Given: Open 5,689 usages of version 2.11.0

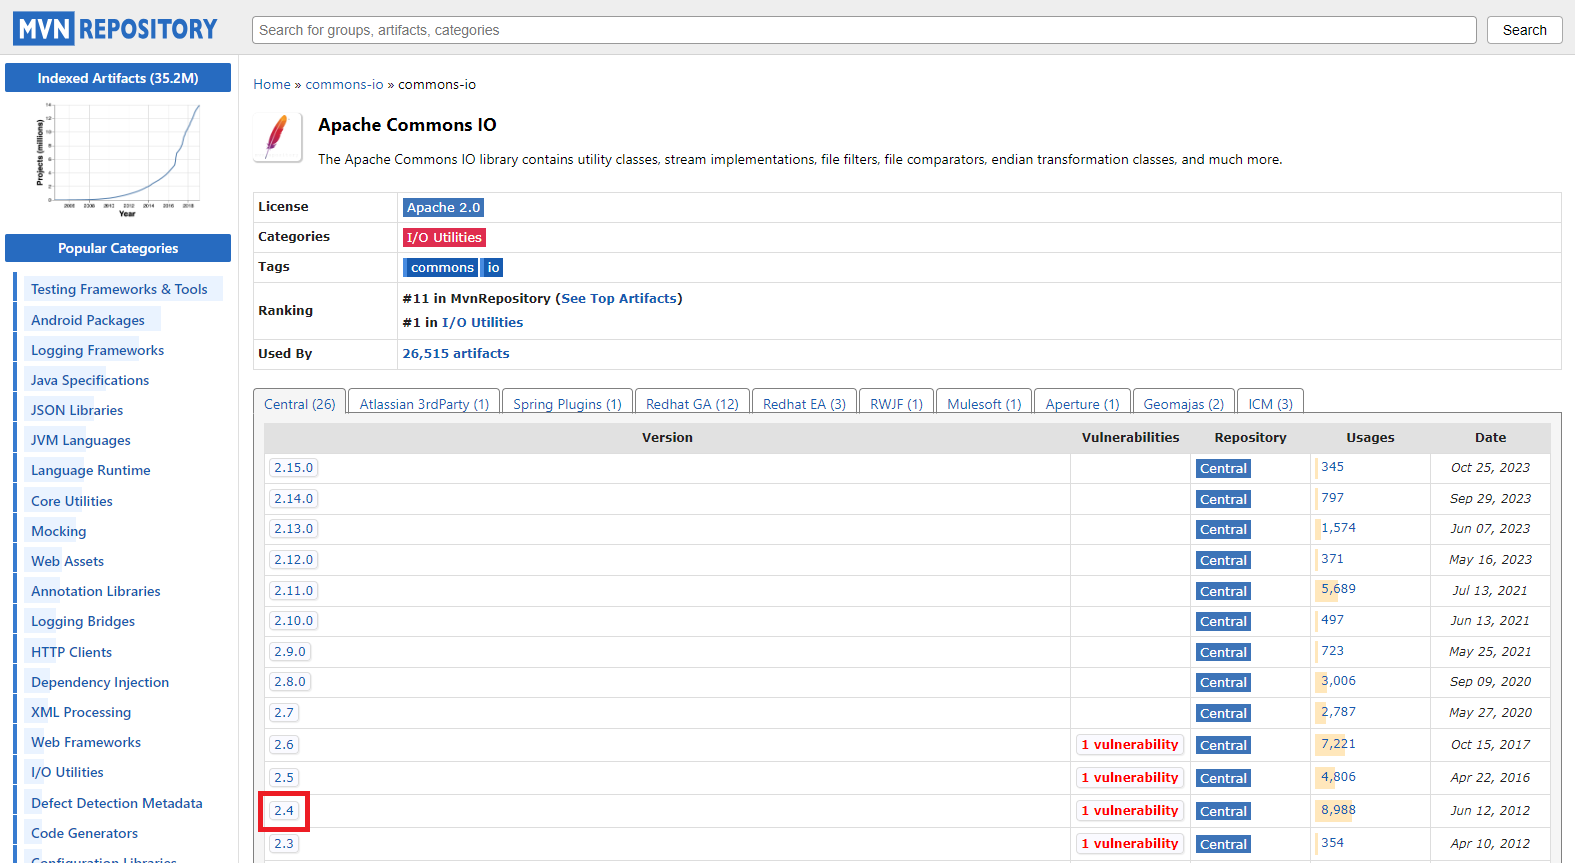Looking at the screenshot, I should tap(1338, 589).
